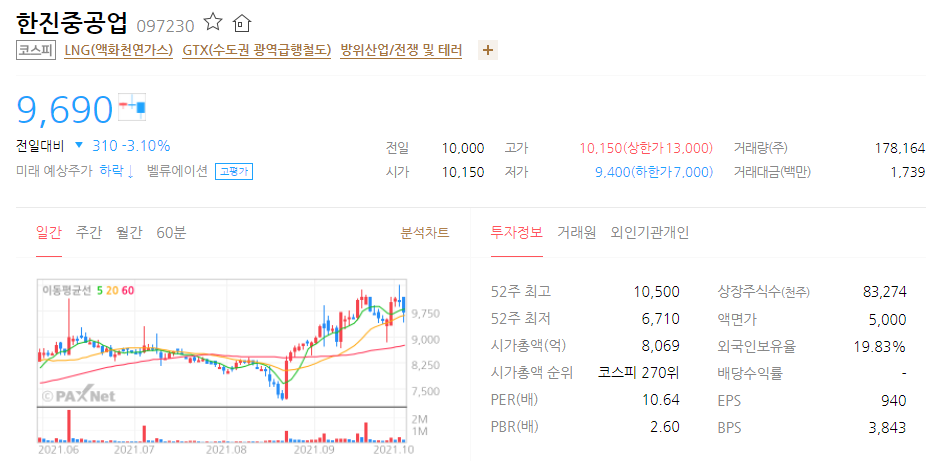Click the 거래대금 value 1,739

pos(907,172)
